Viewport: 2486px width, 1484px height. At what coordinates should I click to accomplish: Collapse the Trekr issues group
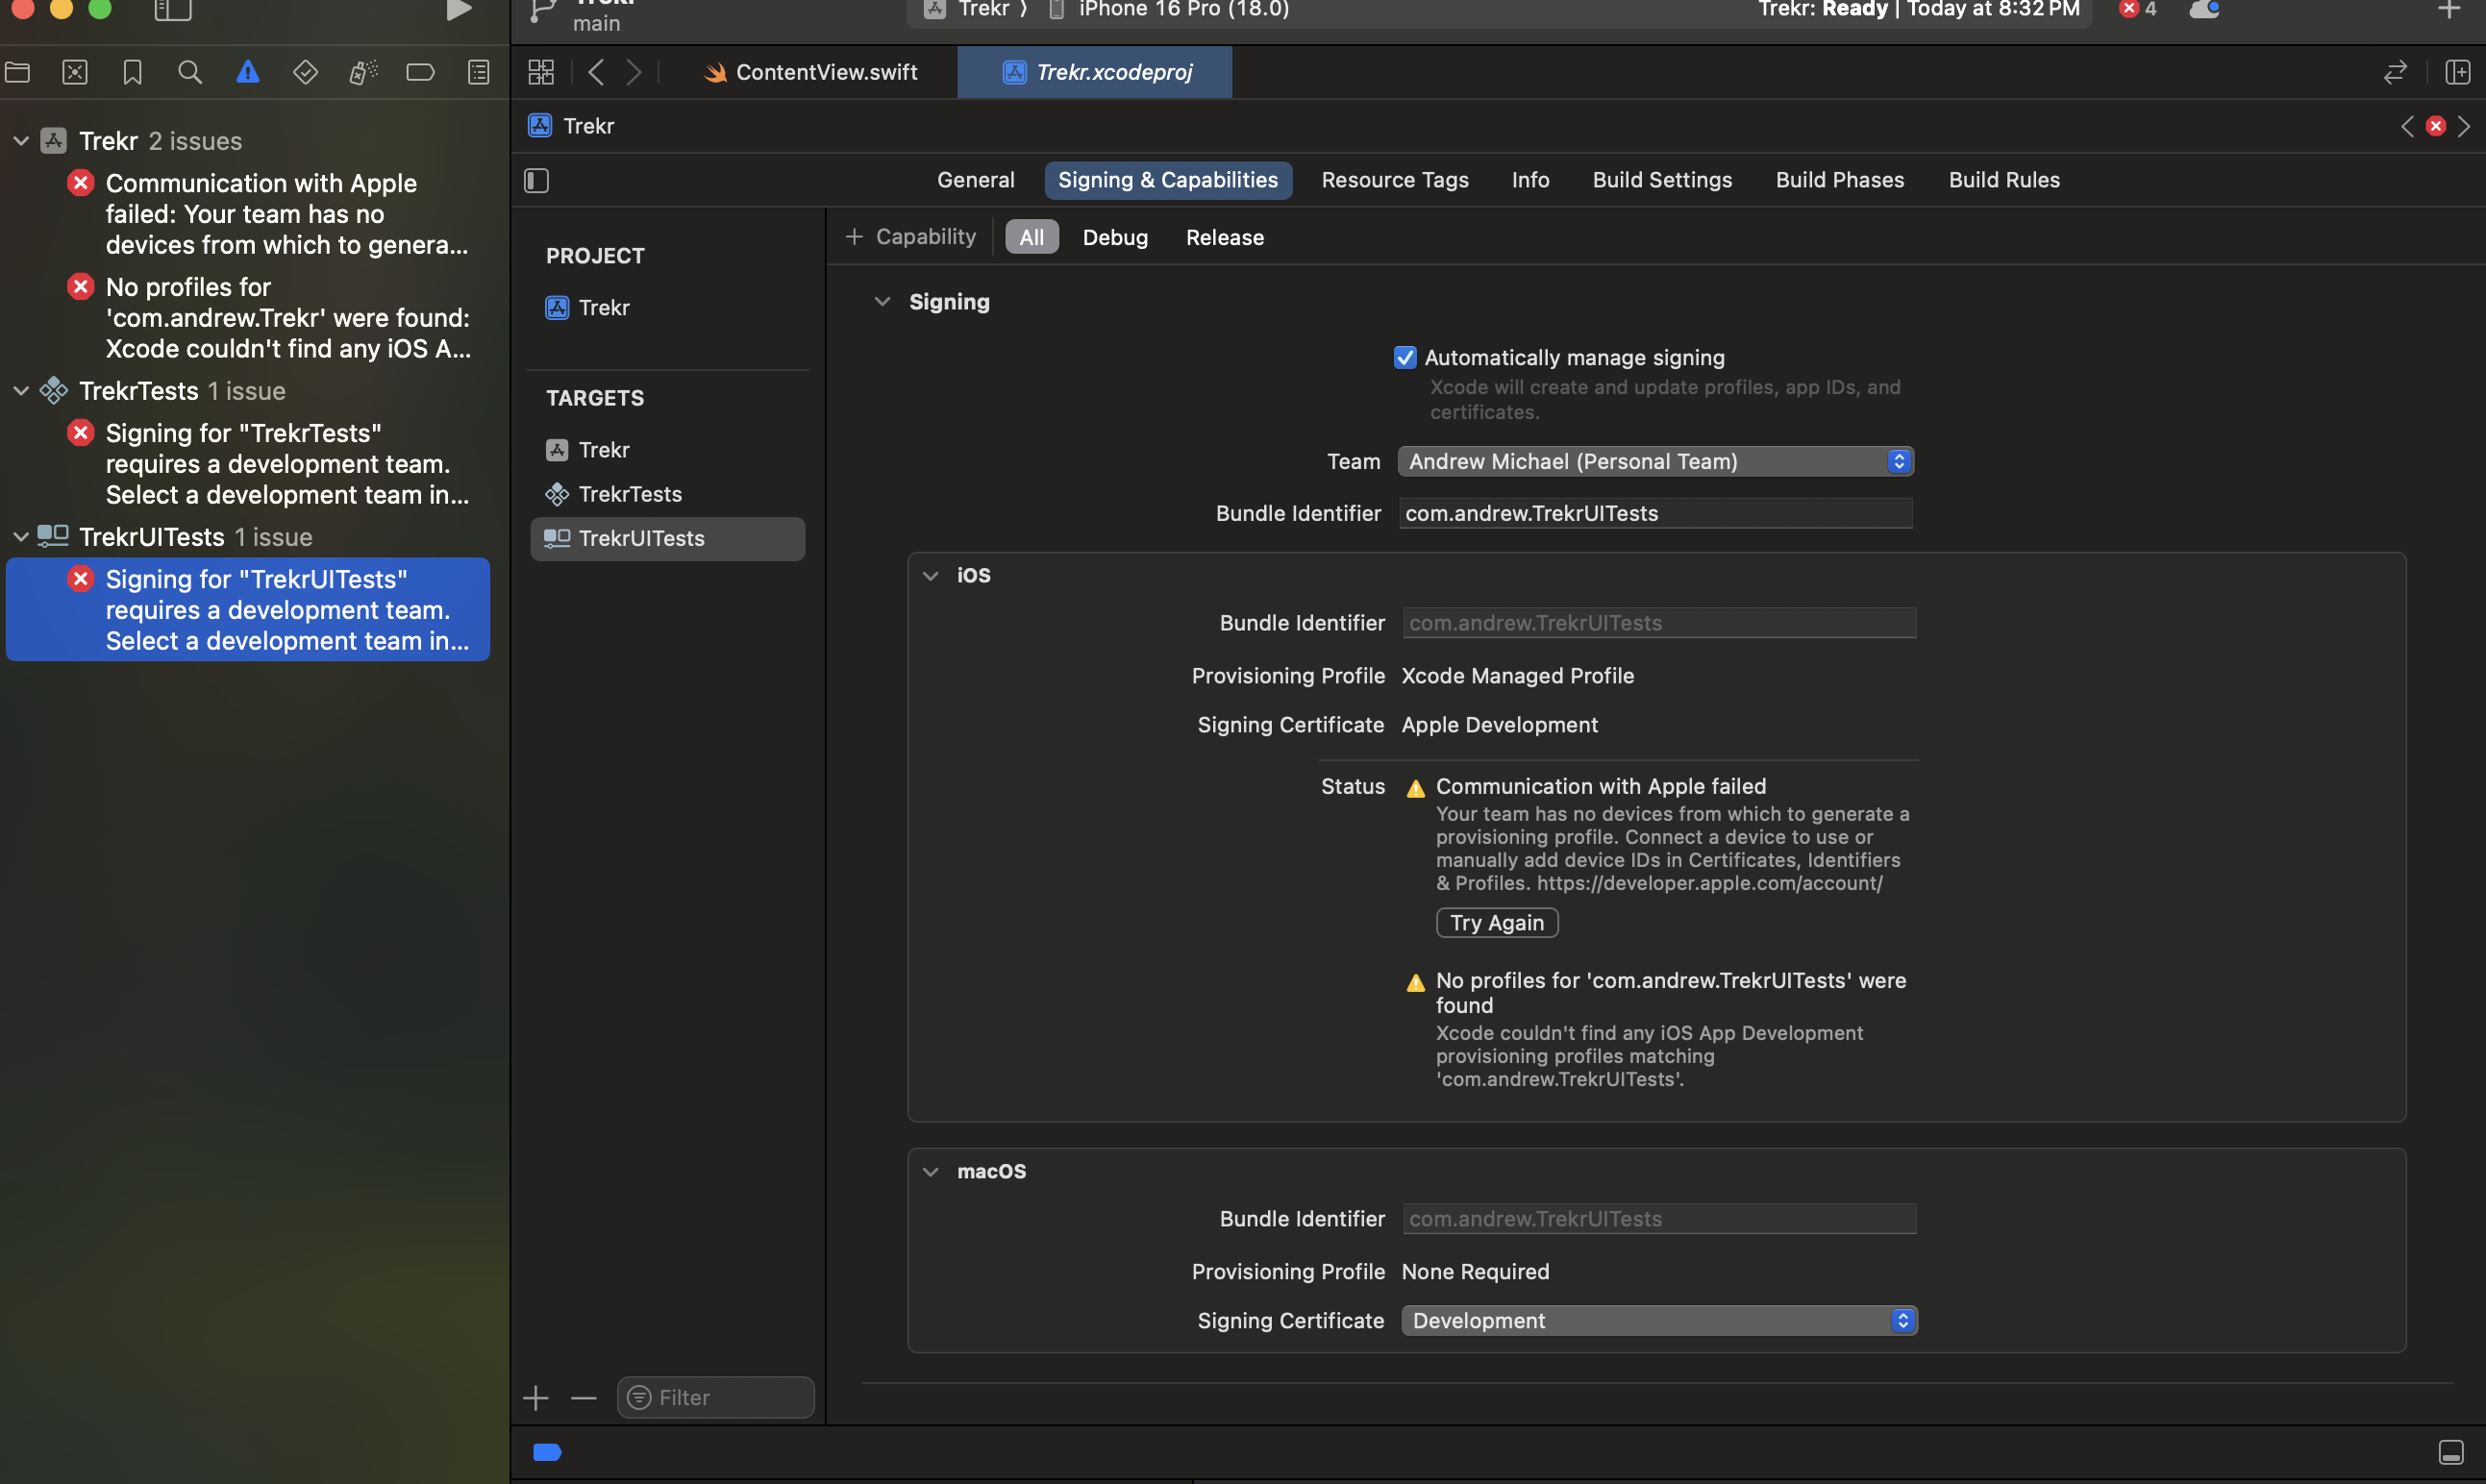pyautogui.click(x=20, y=141)
